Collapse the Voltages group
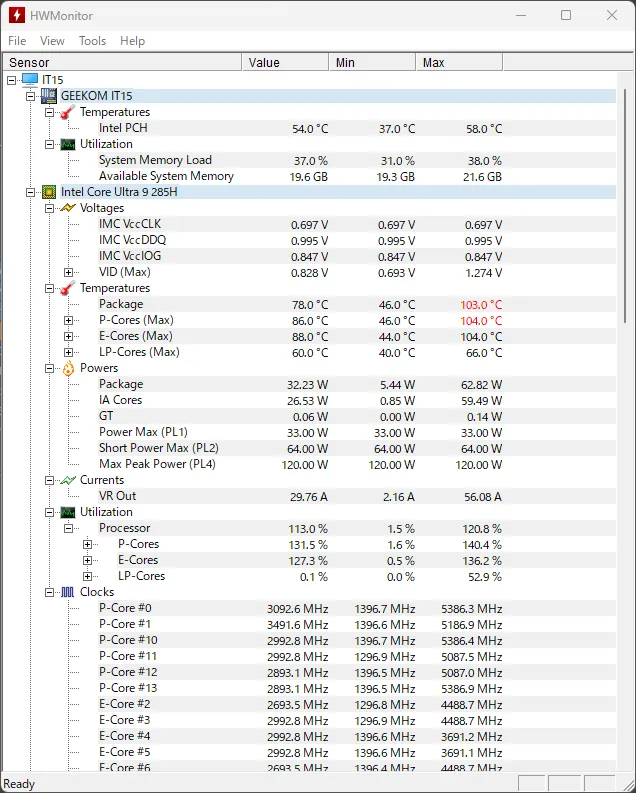636x793 pixels. (x=49, y=208)
